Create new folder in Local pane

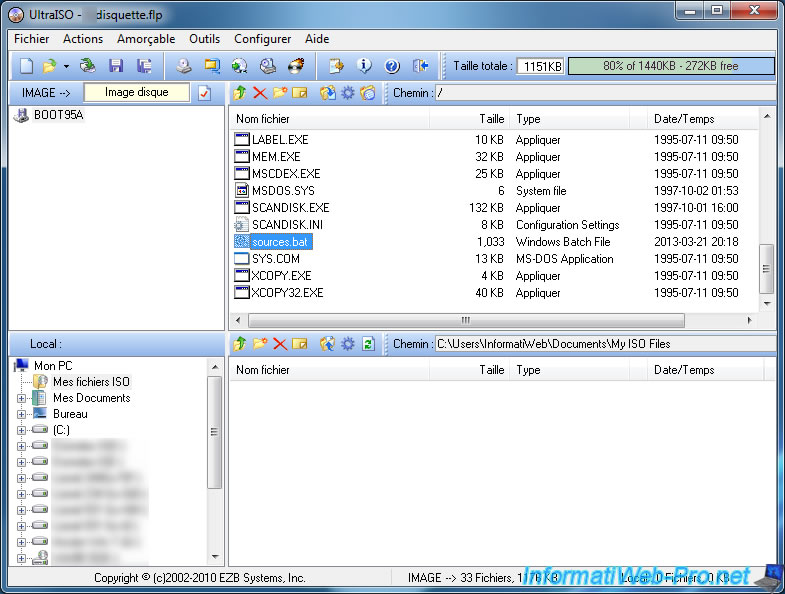click(x=260, y=344)
